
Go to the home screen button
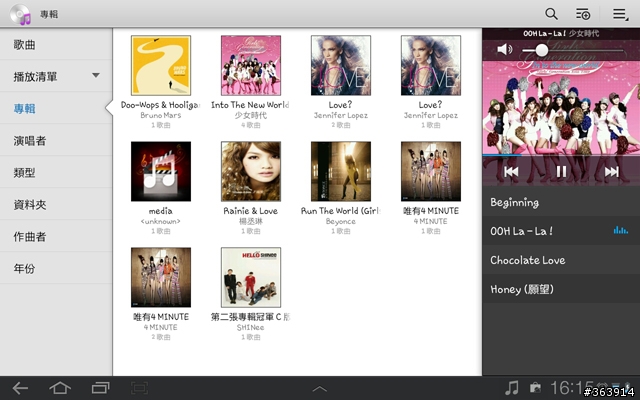tap(60, 388)
